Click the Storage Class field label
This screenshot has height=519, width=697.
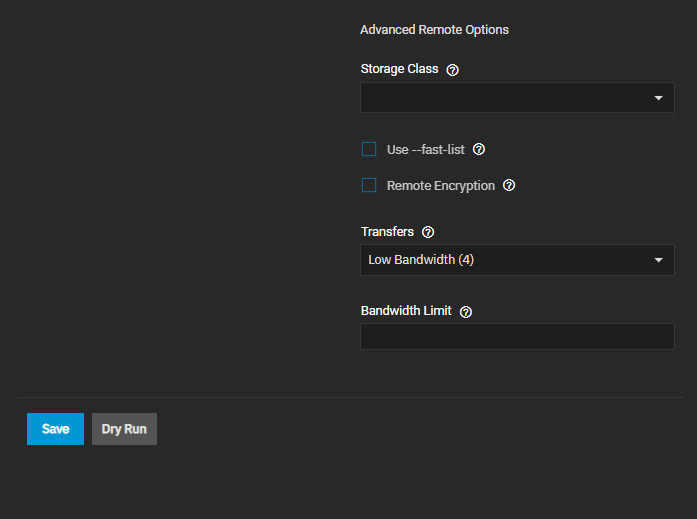pos(399,69)
